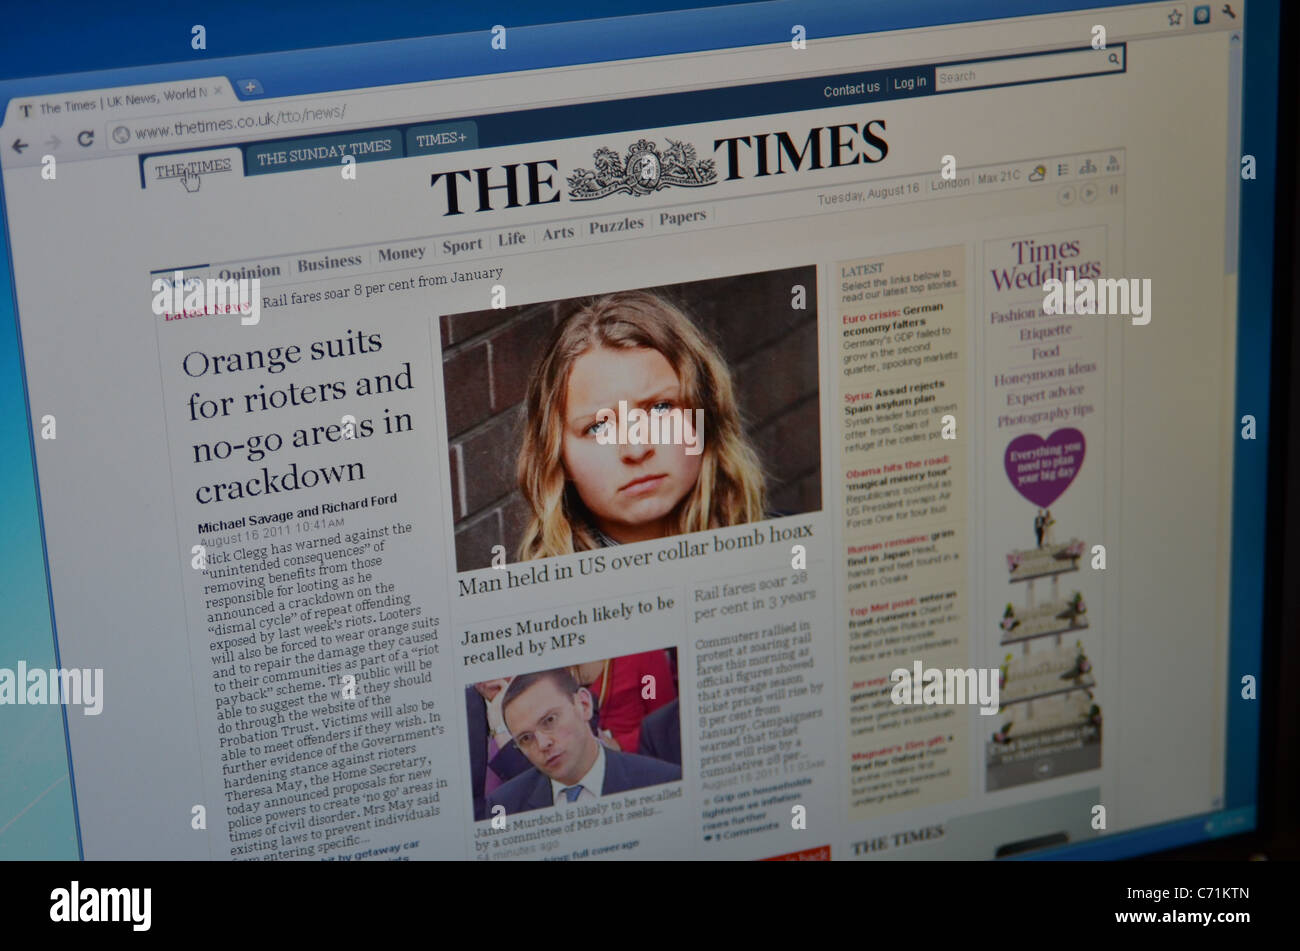Click the browser back arrow

(19, 145)
